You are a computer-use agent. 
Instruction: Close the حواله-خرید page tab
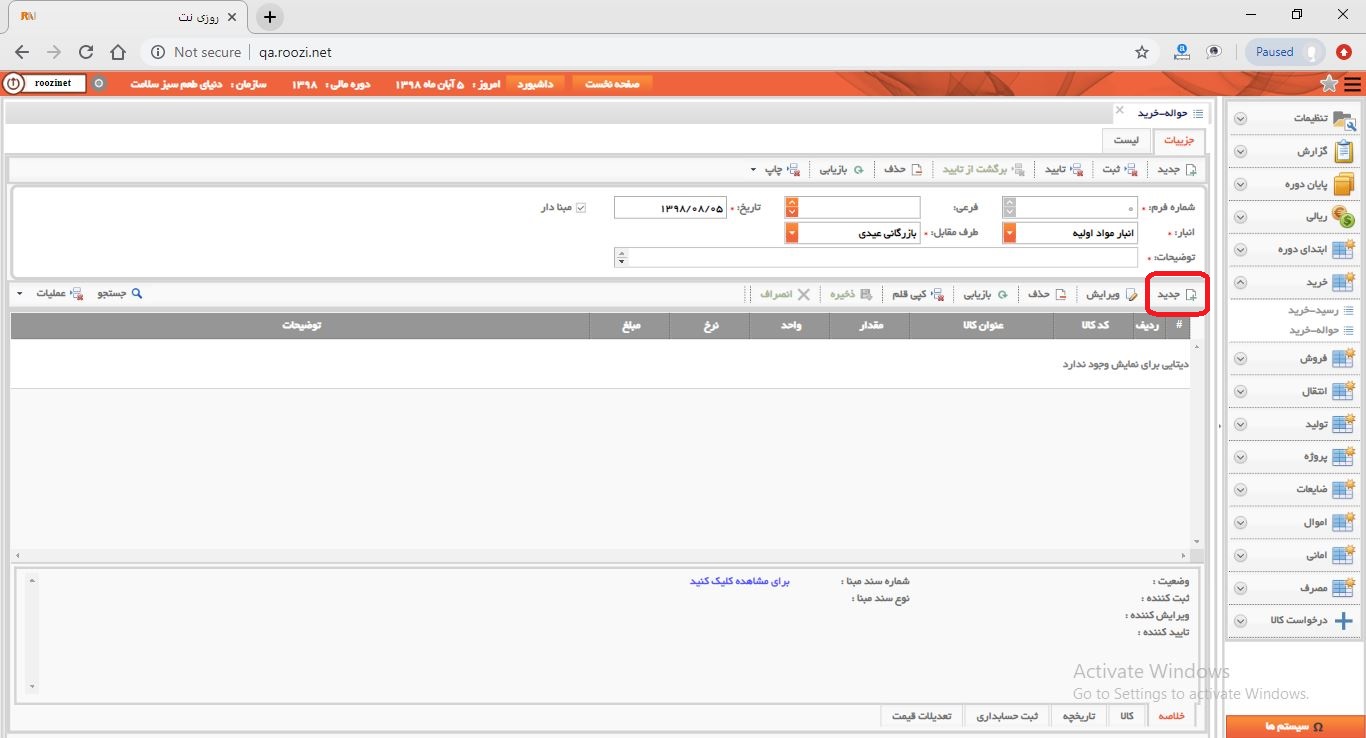[1120, 110]
